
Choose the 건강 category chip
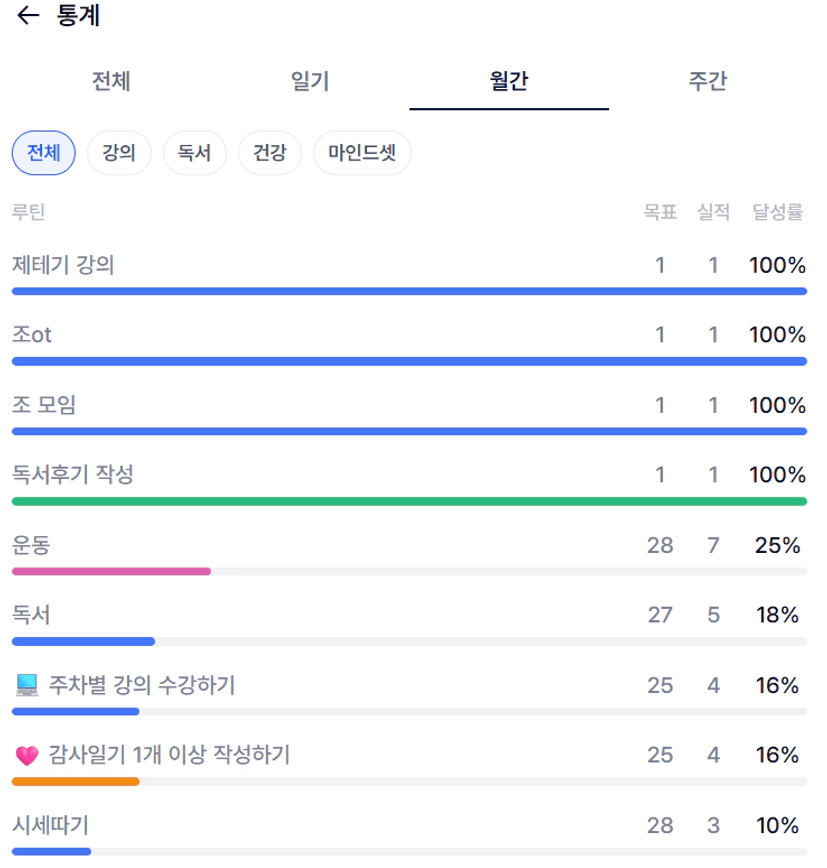(x=270, y=153)
